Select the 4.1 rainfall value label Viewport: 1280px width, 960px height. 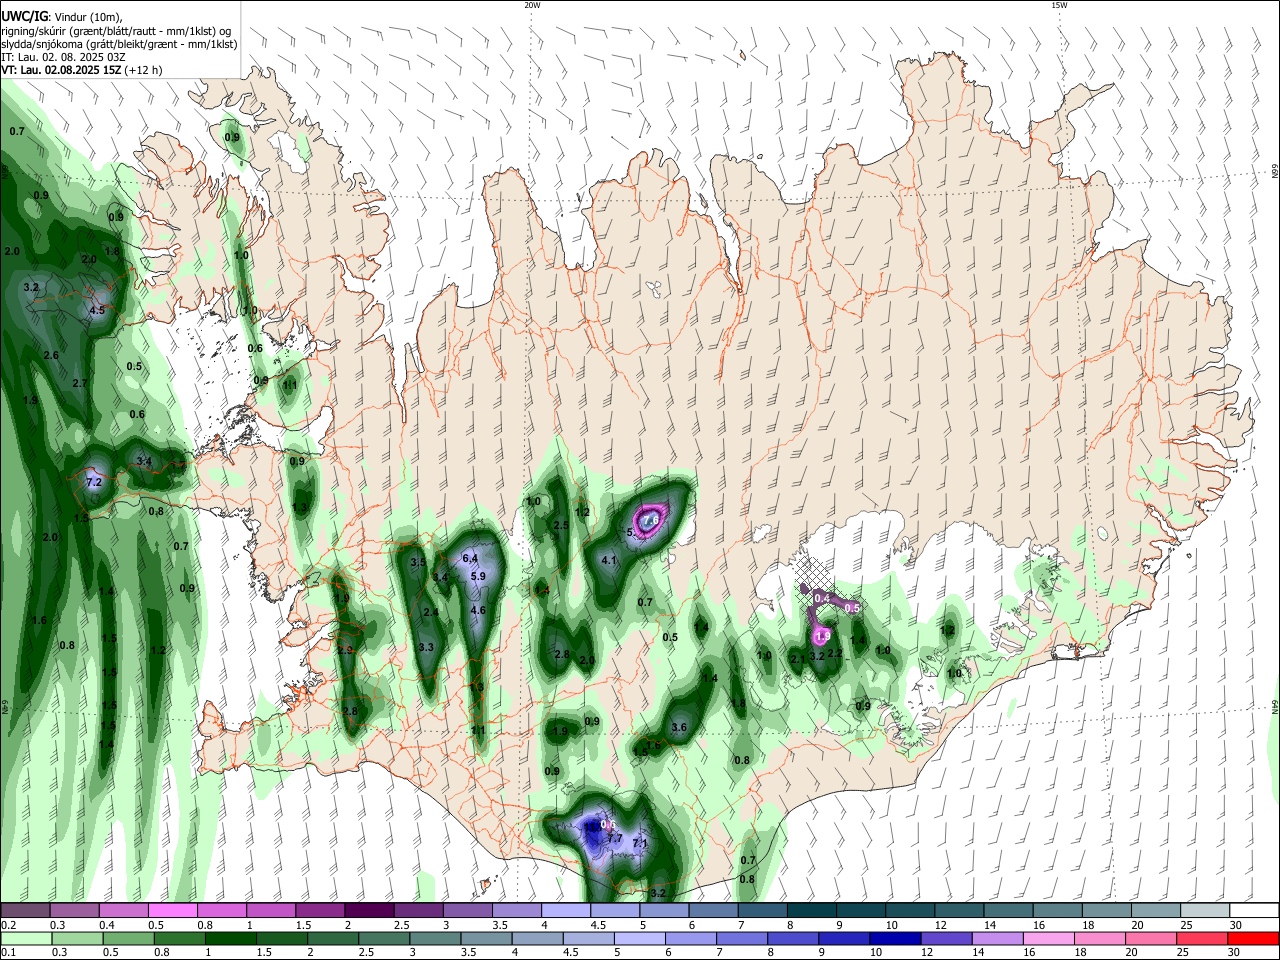click(610, 561)
